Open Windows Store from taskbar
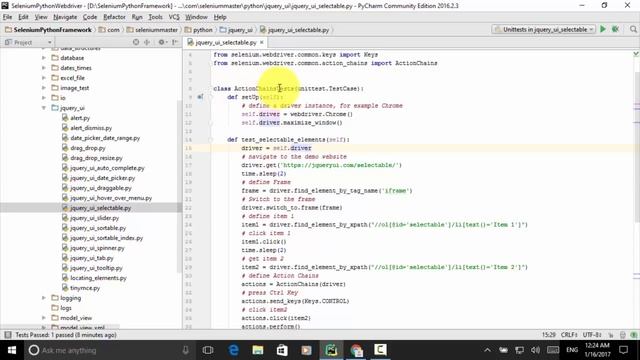 pos(282,350)
